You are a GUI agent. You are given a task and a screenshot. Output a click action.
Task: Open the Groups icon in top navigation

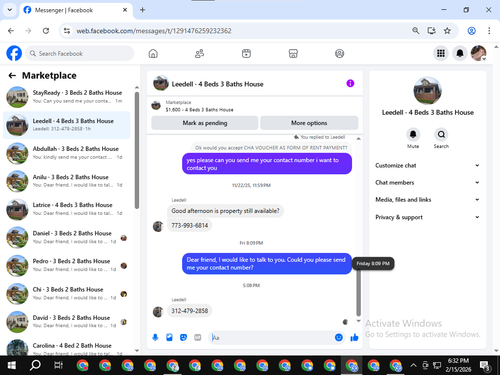339,53
